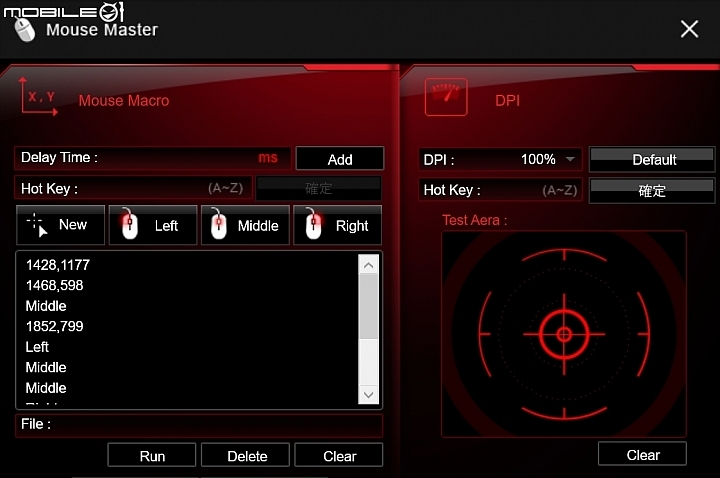Select the Left entry in macro list
Screen dimensions: 720x478
pos(37,347)
